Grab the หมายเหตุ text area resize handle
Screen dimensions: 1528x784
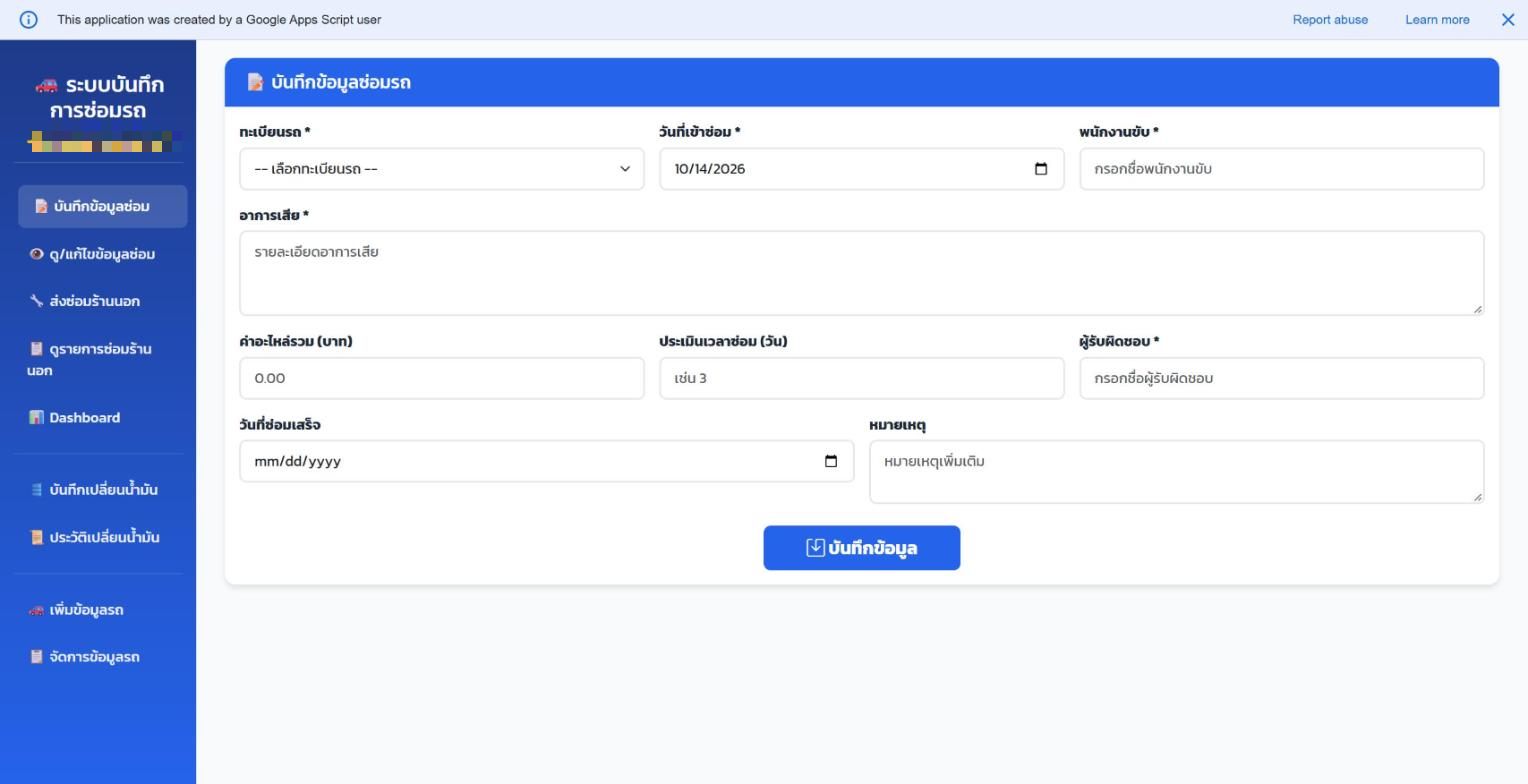(x=1477, y=496)
